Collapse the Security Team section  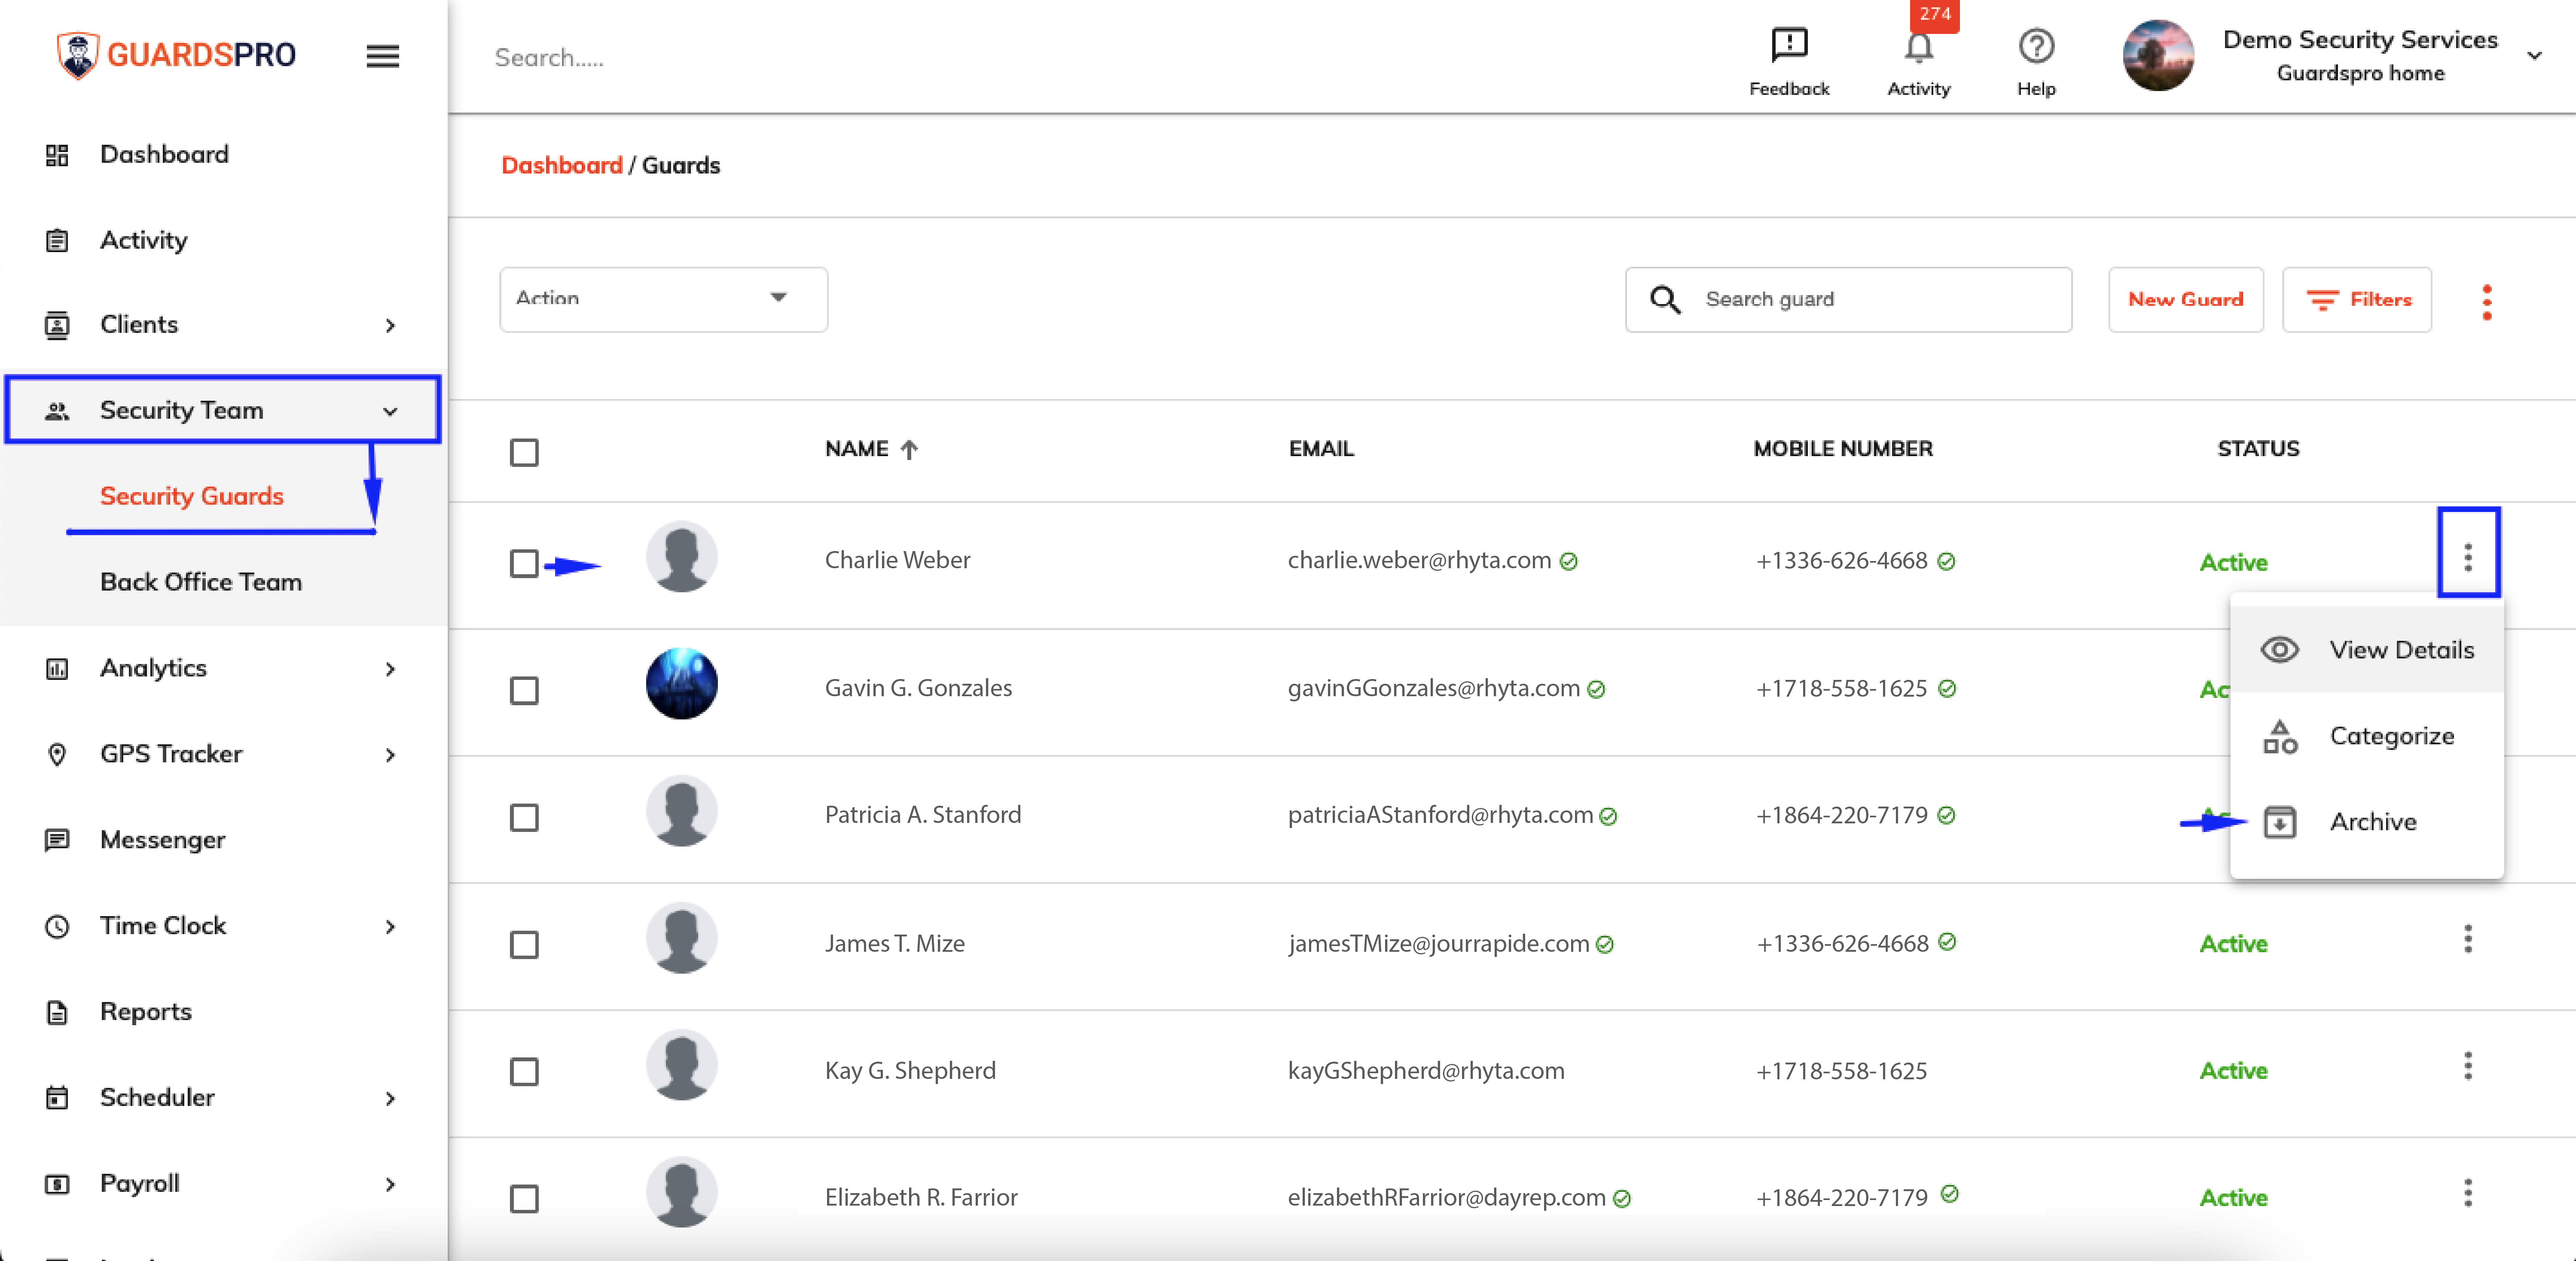coord(222,410)
